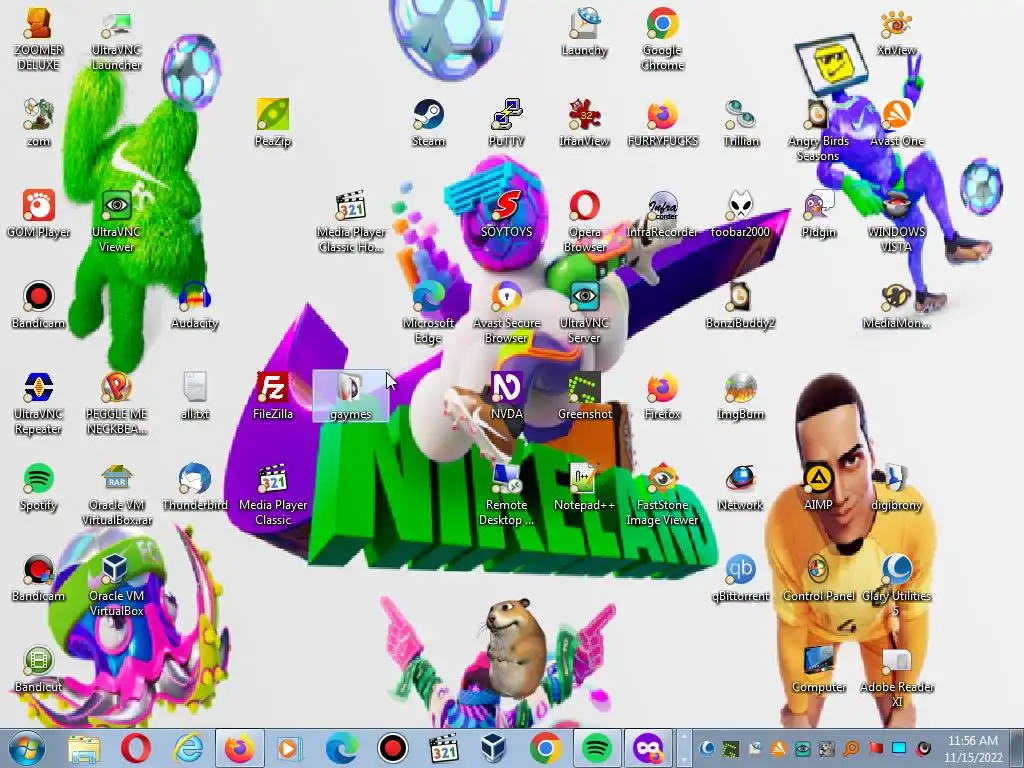Select Angry Birds Seasons icon

pos(818,130)
